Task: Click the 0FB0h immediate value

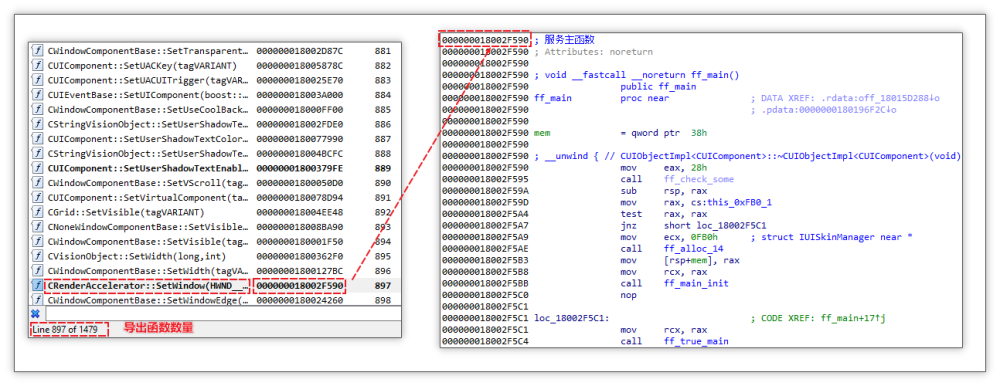Action: pos(703,237)
